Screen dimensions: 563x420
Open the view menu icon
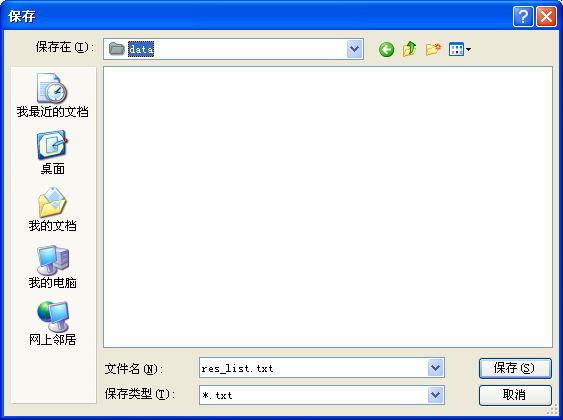point(460,49)
